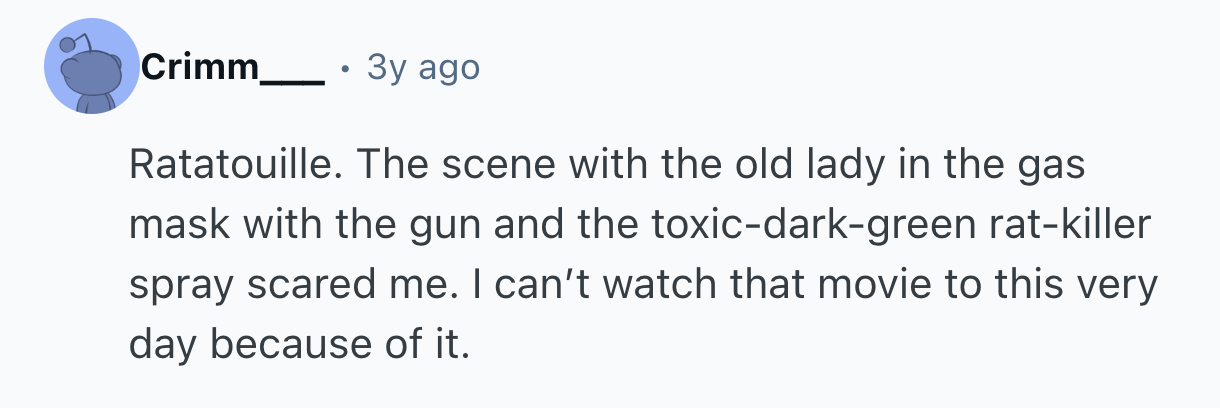This screenshot has width=1220, height=408.
Task: Click the "3y ago" comment timestamp
Action: tap(423, 67)
